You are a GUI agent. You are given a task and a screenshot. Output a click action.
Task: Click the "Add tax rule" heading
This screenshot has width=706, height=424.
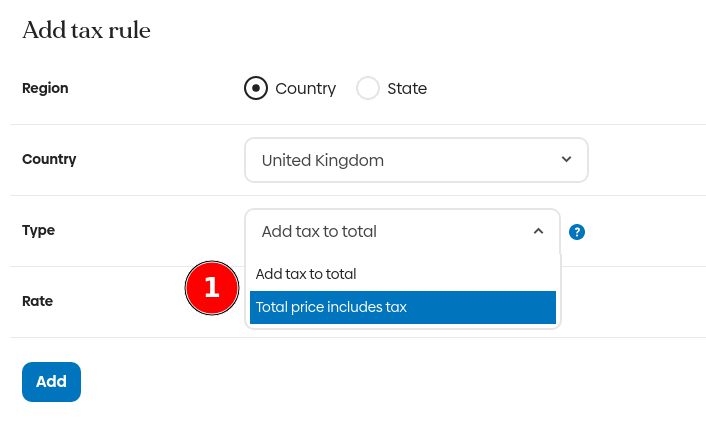(x=86, y=30)
